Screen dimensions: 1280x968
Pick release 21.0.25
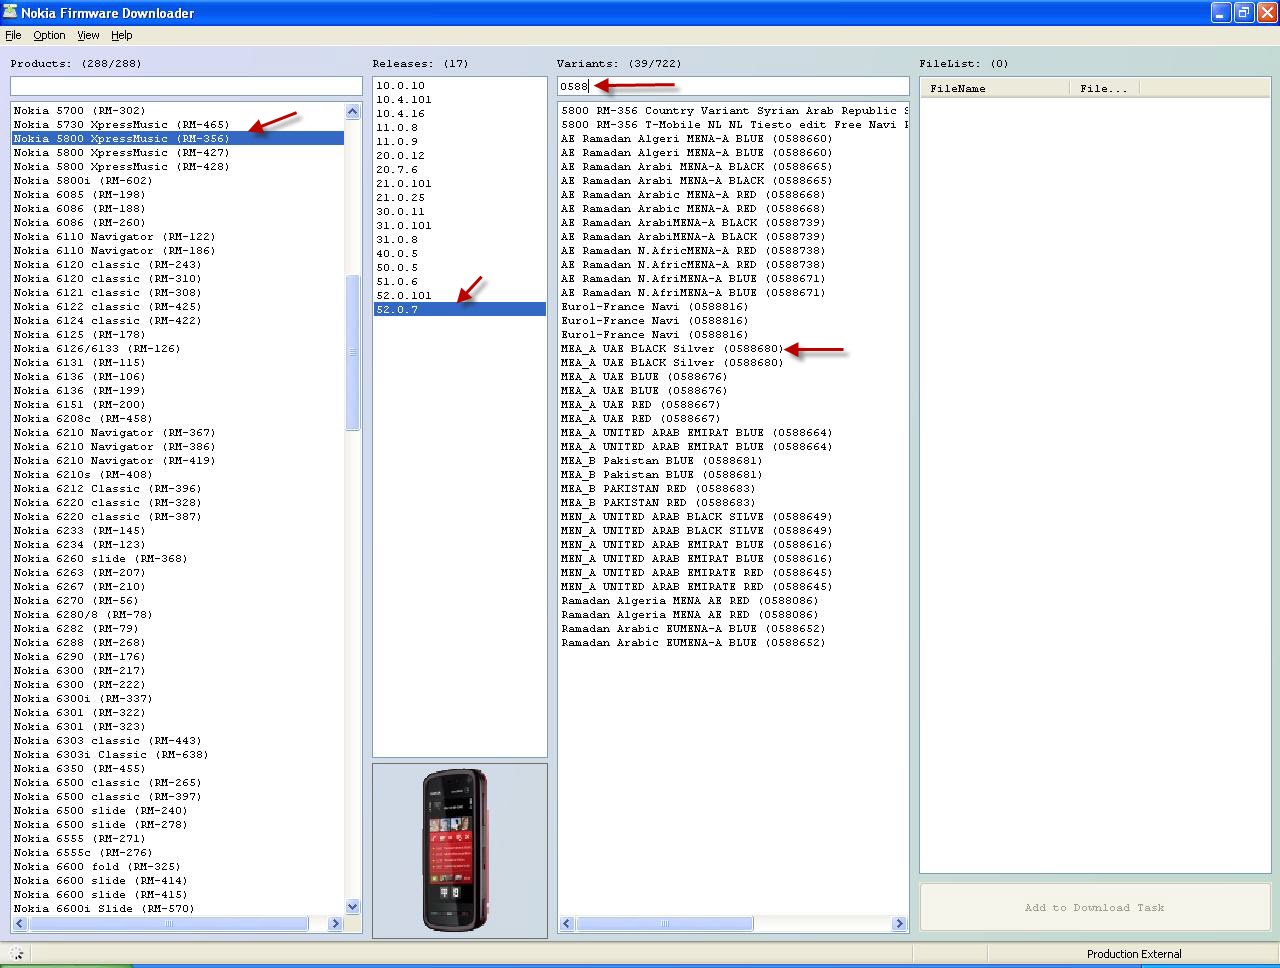coord(460,198)
